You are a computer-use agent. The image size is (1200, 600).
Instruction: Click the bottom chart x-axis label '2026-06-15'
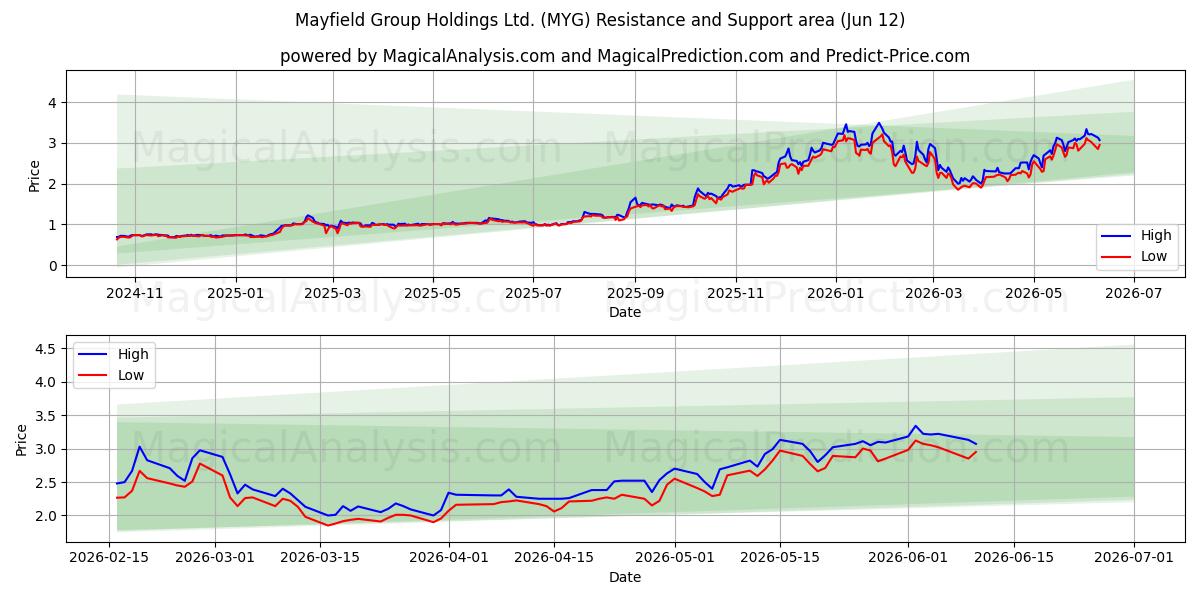[1014, 558]
